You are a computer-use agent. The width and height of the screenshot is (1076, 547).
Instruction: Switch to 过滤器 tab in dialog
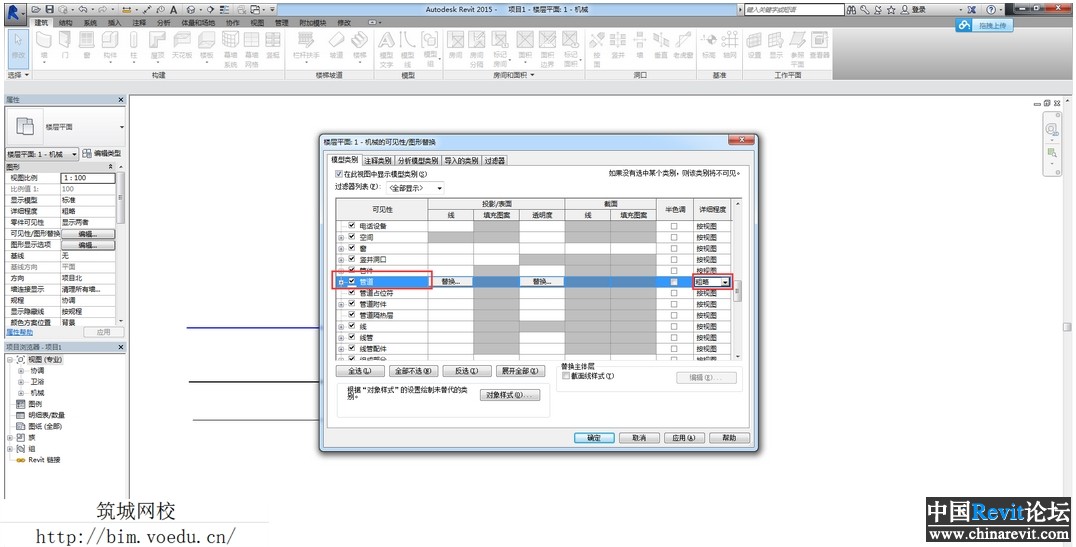(x=495, y=161)
